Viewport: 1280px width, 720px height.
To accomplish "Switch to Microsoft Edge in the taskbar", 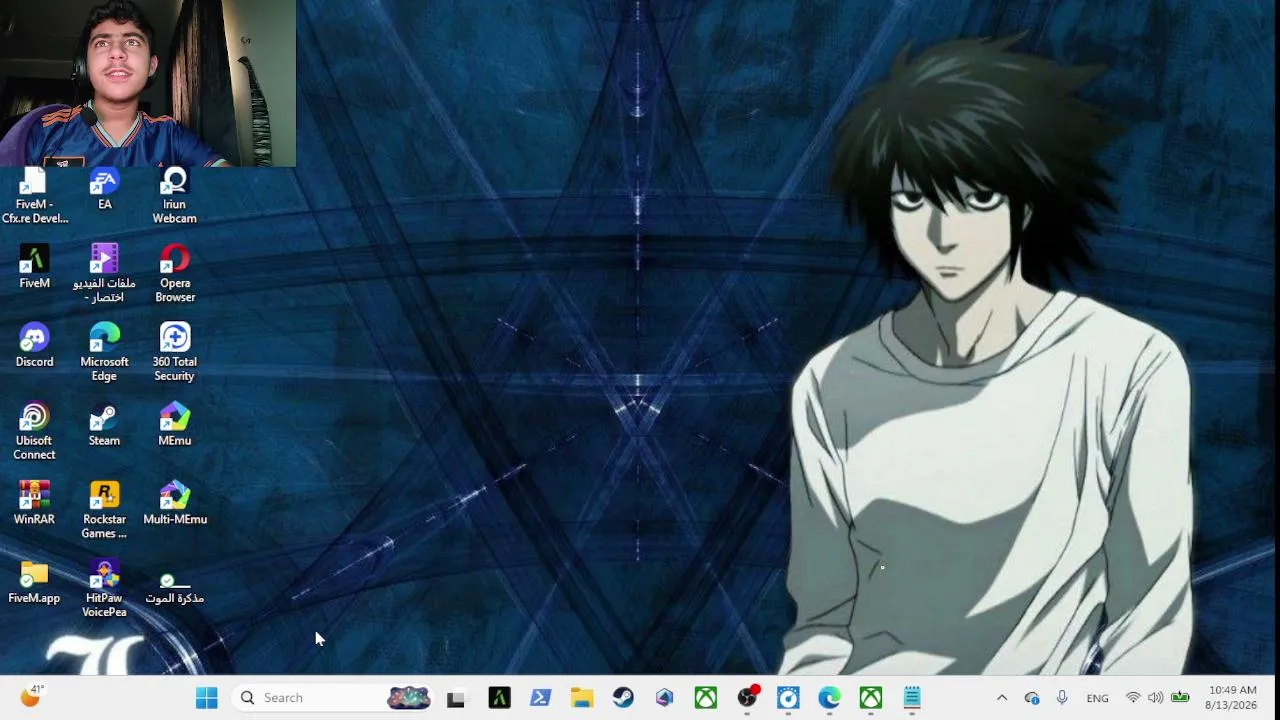I will coord(829,698).
